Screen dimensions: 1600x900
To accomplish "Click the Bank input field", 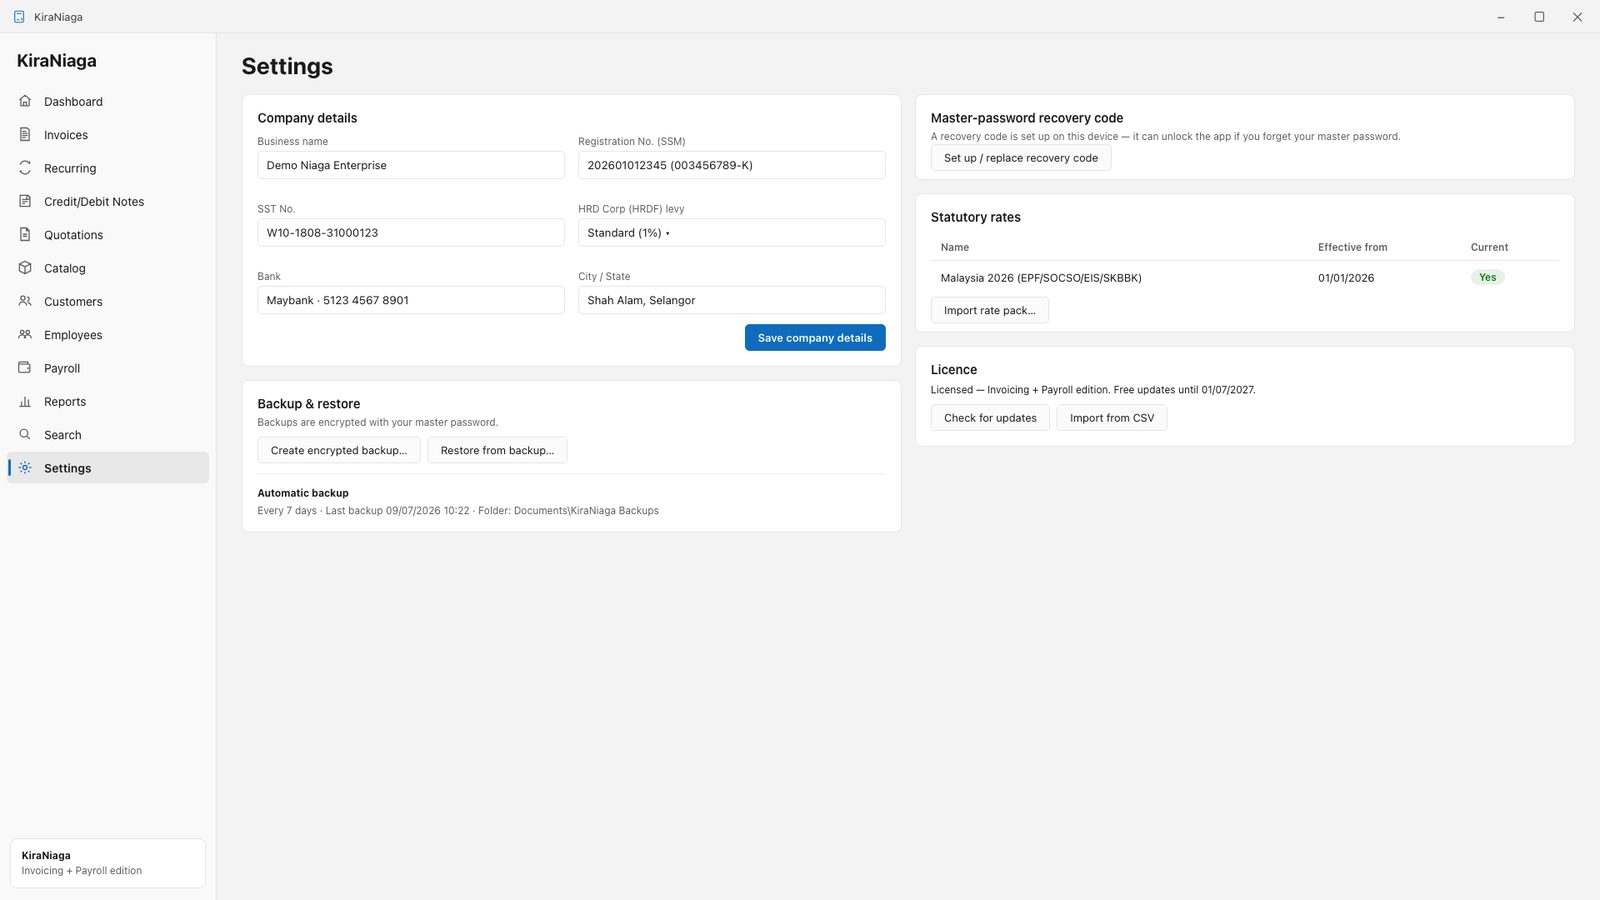I will (411, 300).
